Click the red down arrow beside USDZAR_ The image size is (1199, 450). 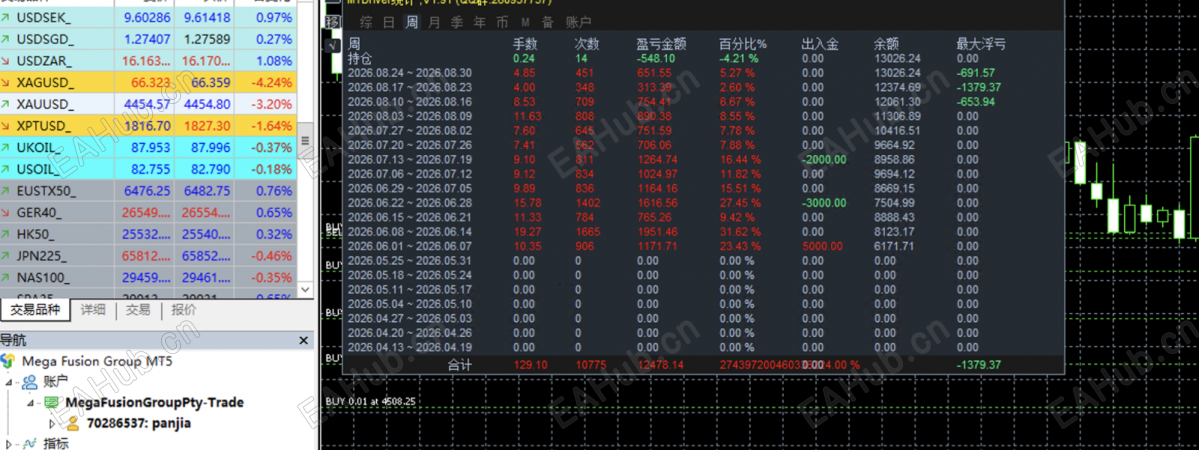click(x=6, y=60)
